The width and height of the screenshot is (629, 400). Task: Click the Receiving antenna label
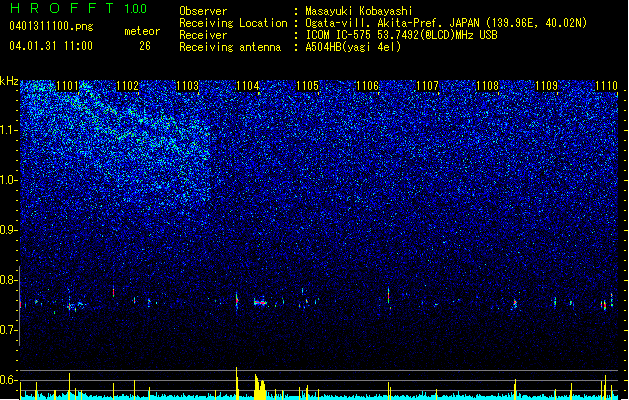pyautogui.click(x=230, y=47)
